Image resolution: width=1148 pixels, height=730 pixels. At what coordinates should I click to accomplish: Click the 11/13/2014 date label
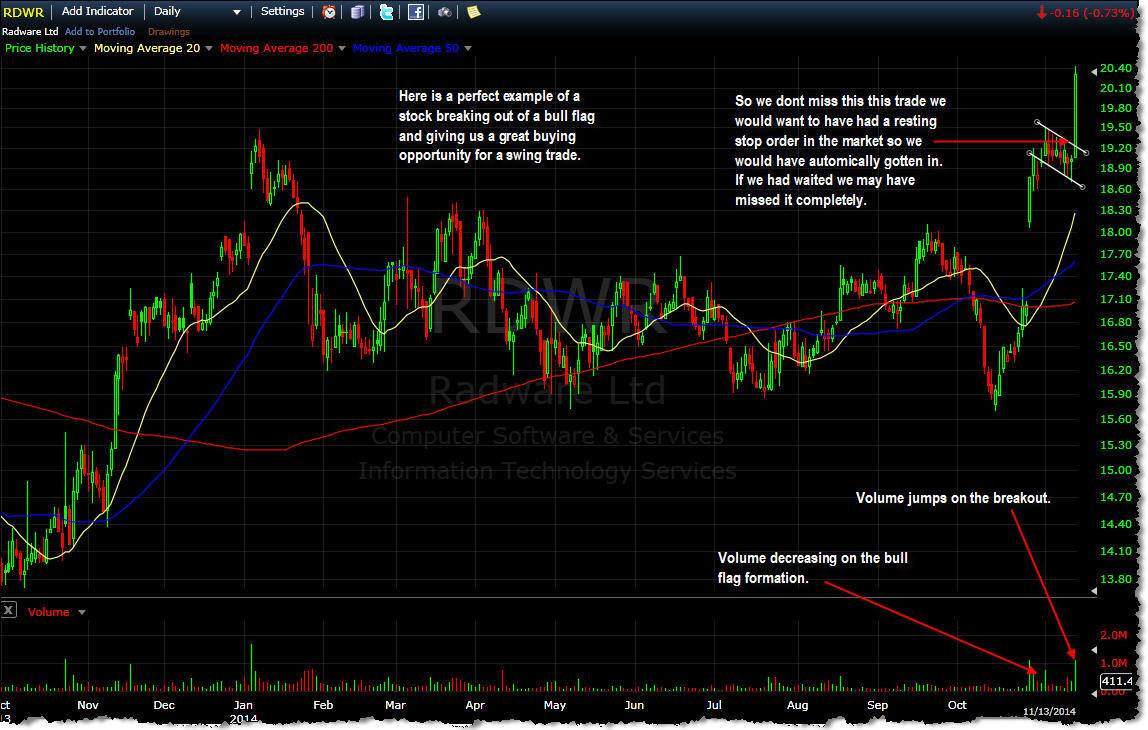pyautogui.click(x=1049, y=711)
